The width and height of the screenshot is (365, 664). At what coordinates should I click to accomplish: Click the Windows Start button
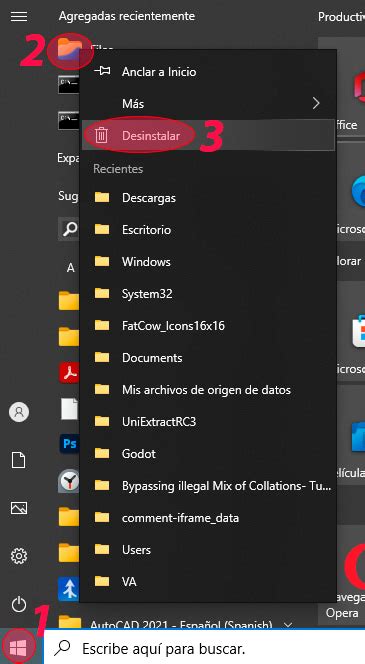[18, 646]
